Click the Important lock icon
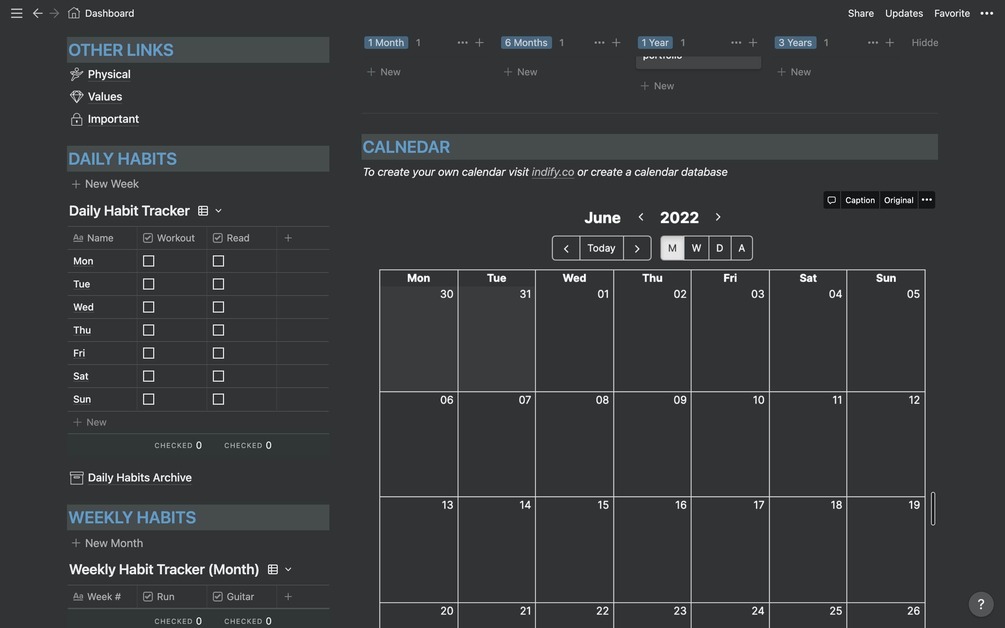The height and width of the screenshot is (628, 1005). tap(76, 119)
